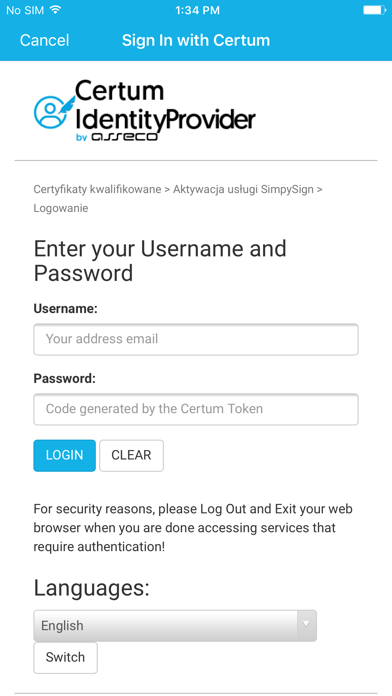Tap the 1:34 PM clock
This screenshot has width=392, height=696.
197,10
